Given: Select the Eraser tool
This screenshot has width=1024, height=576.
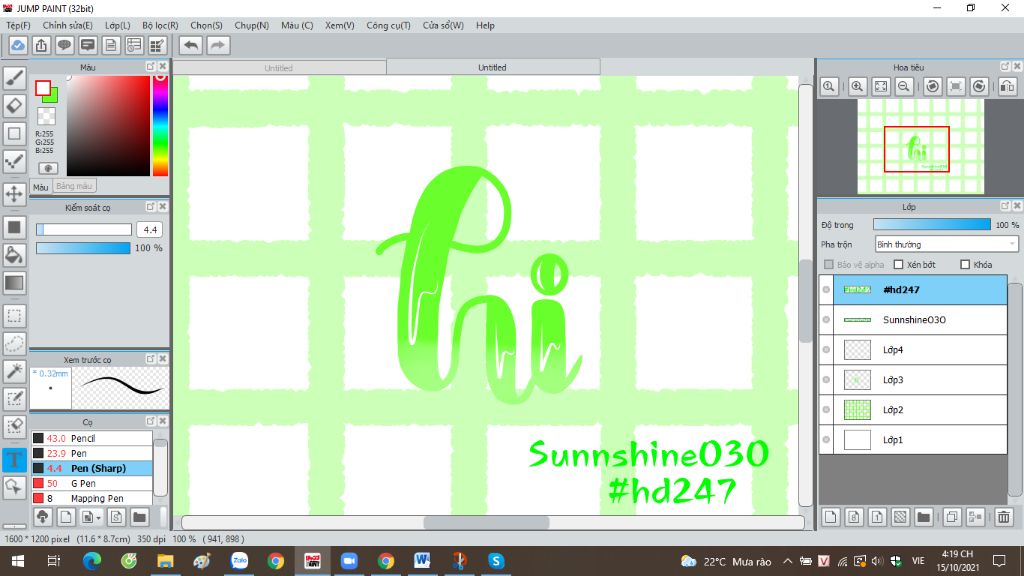Looking at the screenshot, I should [x=14, y=105].
